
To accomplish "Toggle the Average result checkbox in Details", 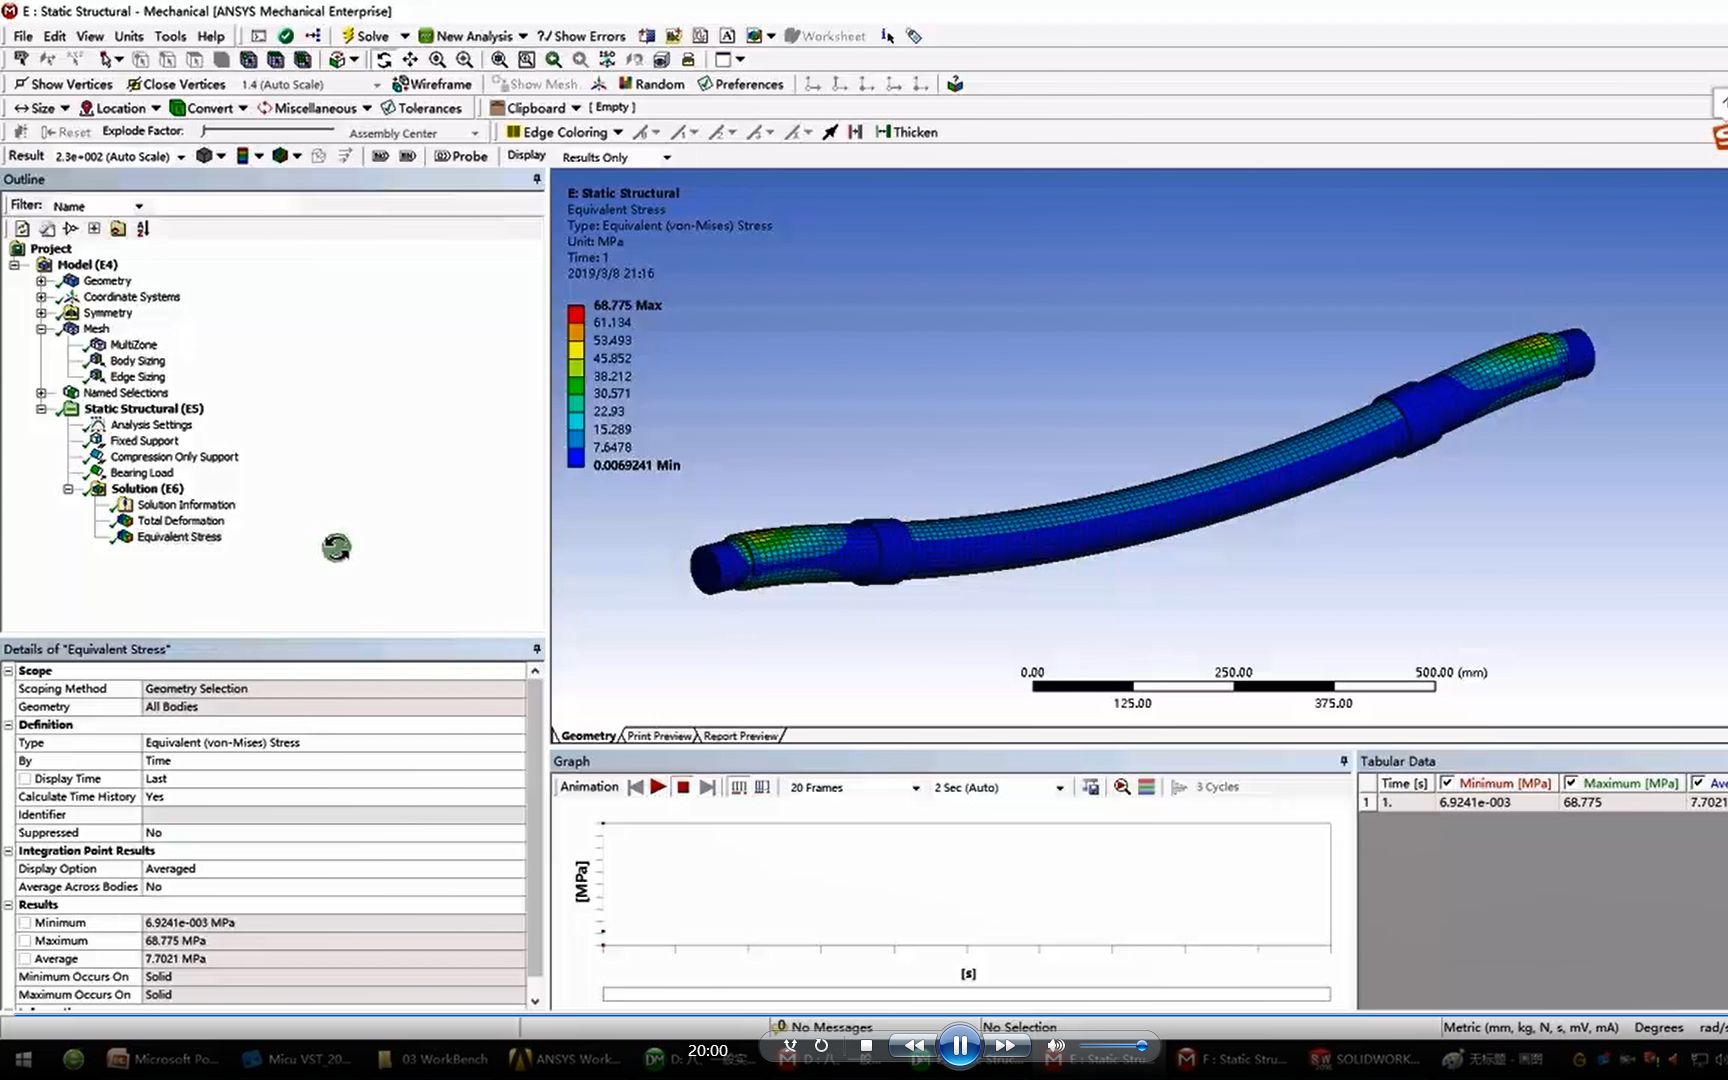I will click(x=25, y=959).
